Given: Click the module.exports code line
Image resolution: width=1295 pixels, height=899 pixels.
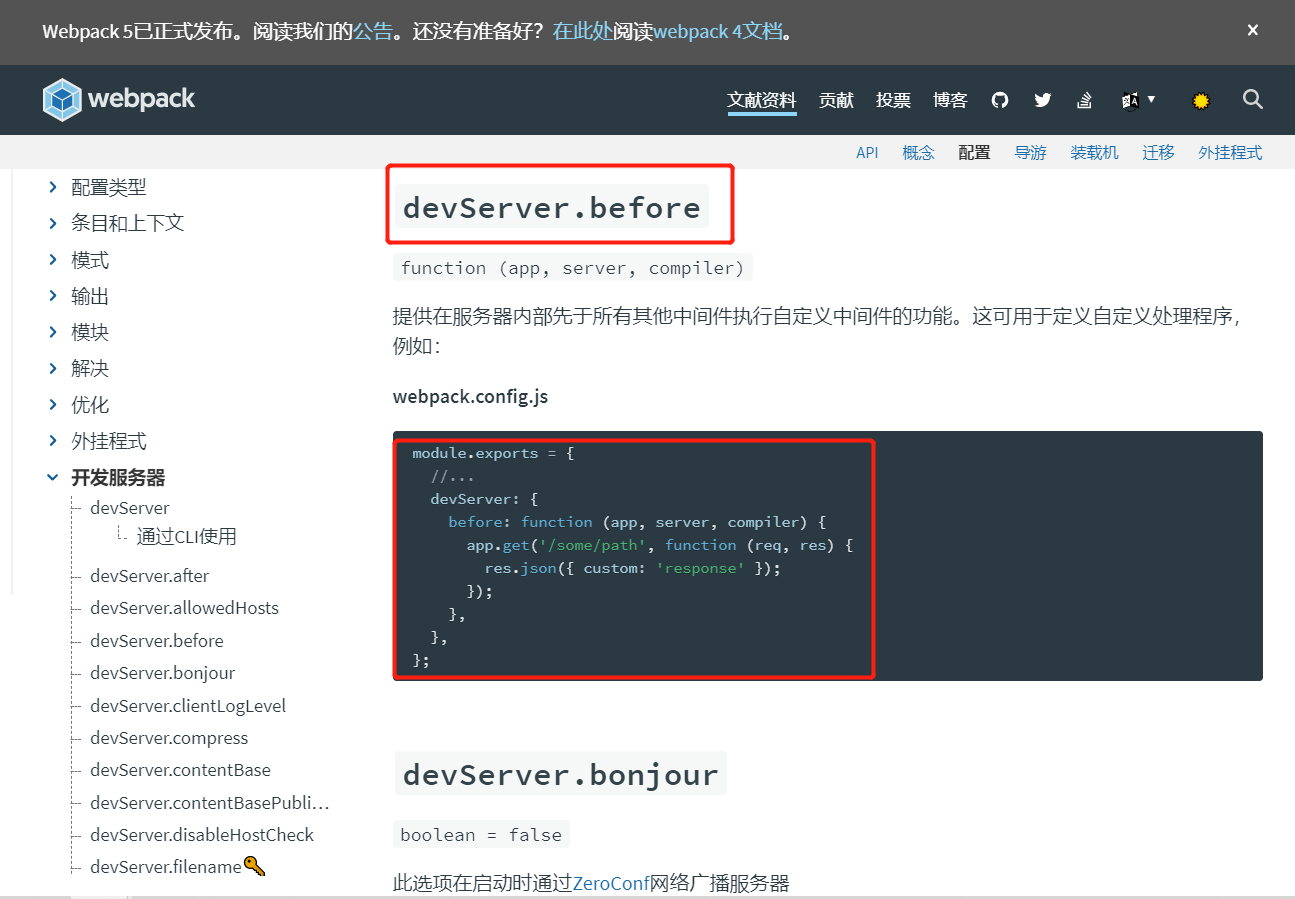Looking at the screenshot, I should pyautogui.click(x=493, y=453).
